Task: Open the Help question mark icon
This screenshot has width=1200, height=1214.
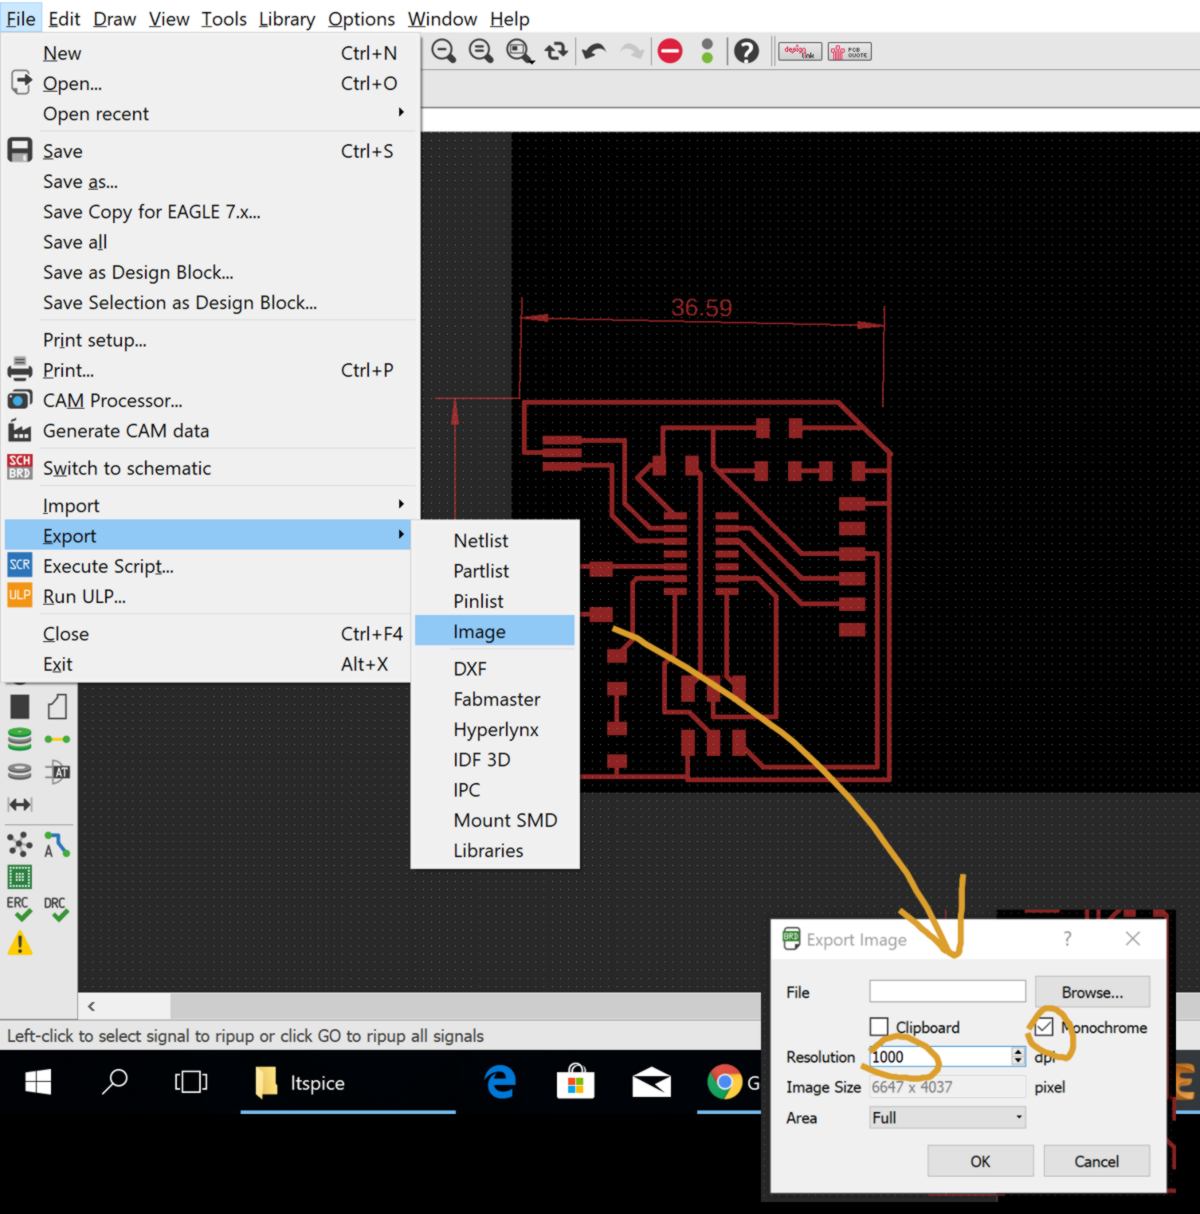Action: (746, 51)
